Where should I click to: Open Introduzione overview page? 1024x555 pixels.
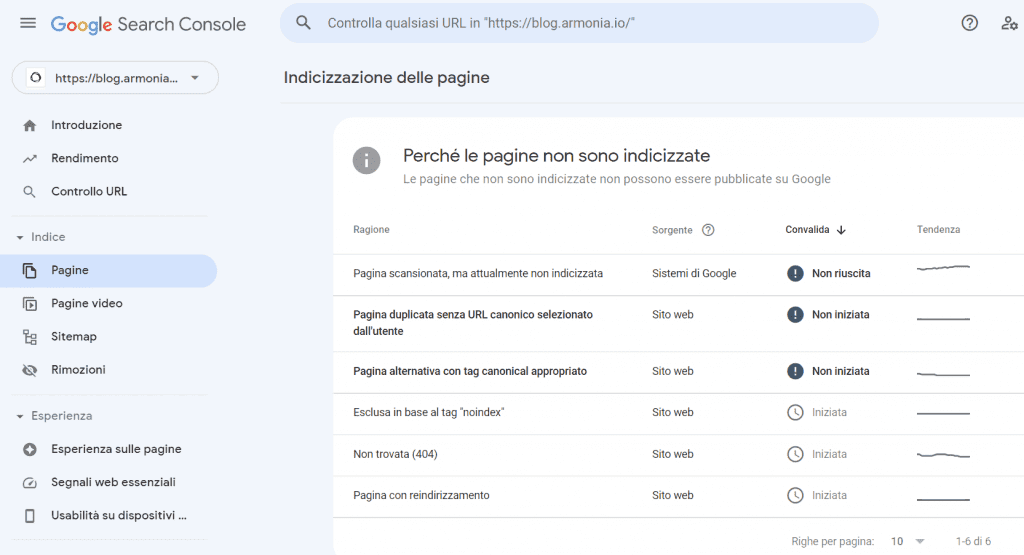coord(87,125)
